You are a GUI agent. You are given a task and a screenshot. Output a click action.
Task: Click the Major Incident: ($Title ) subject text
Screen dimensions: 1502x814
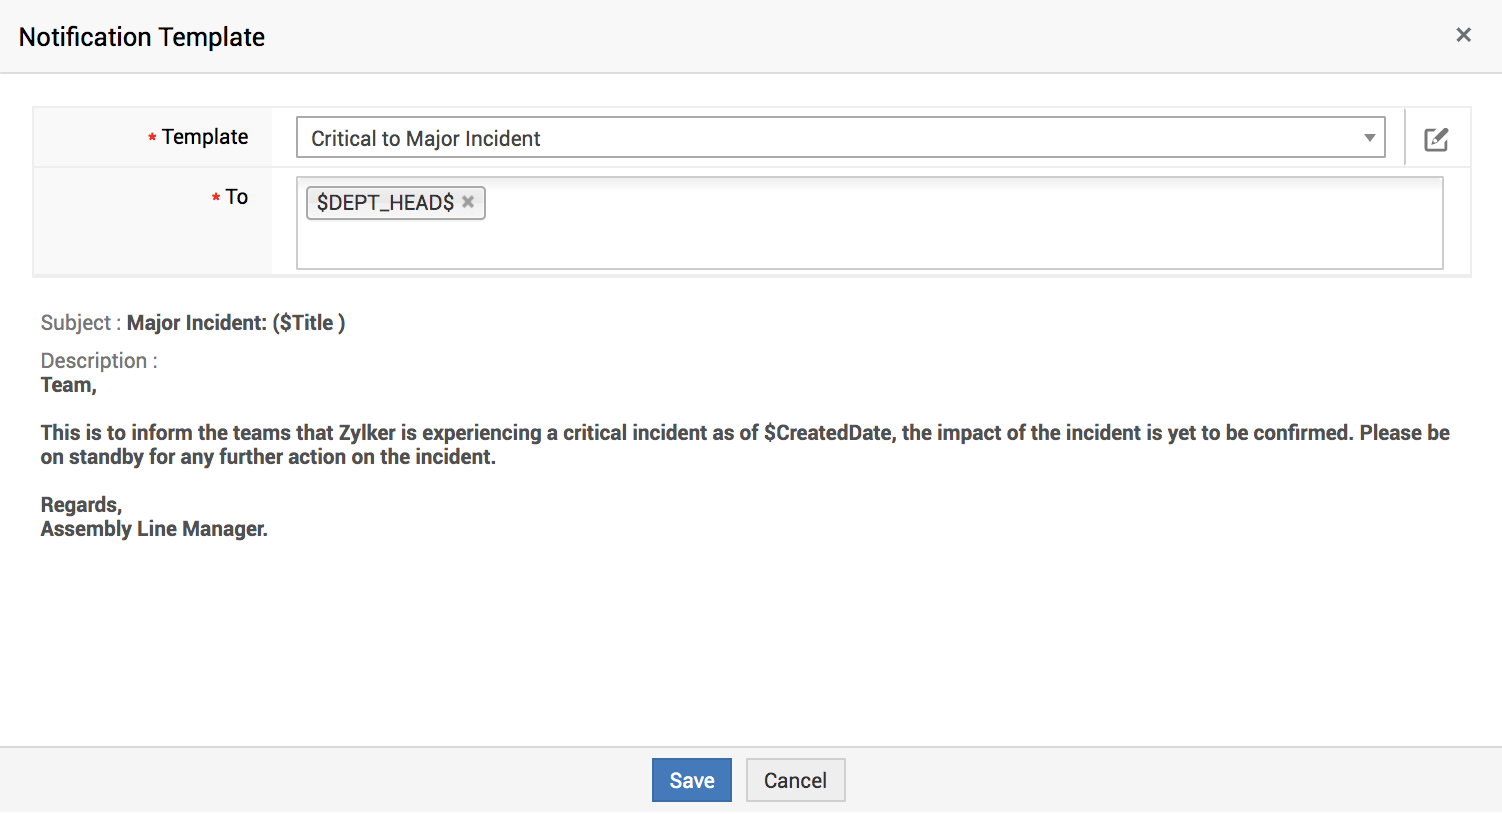[236, 323]
